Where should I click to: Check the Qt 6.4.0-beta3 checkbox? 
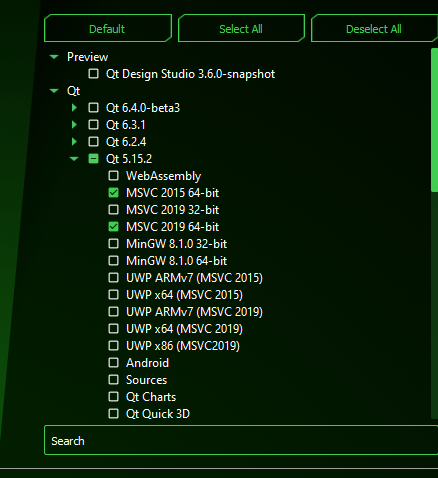[x=93, y=108]
